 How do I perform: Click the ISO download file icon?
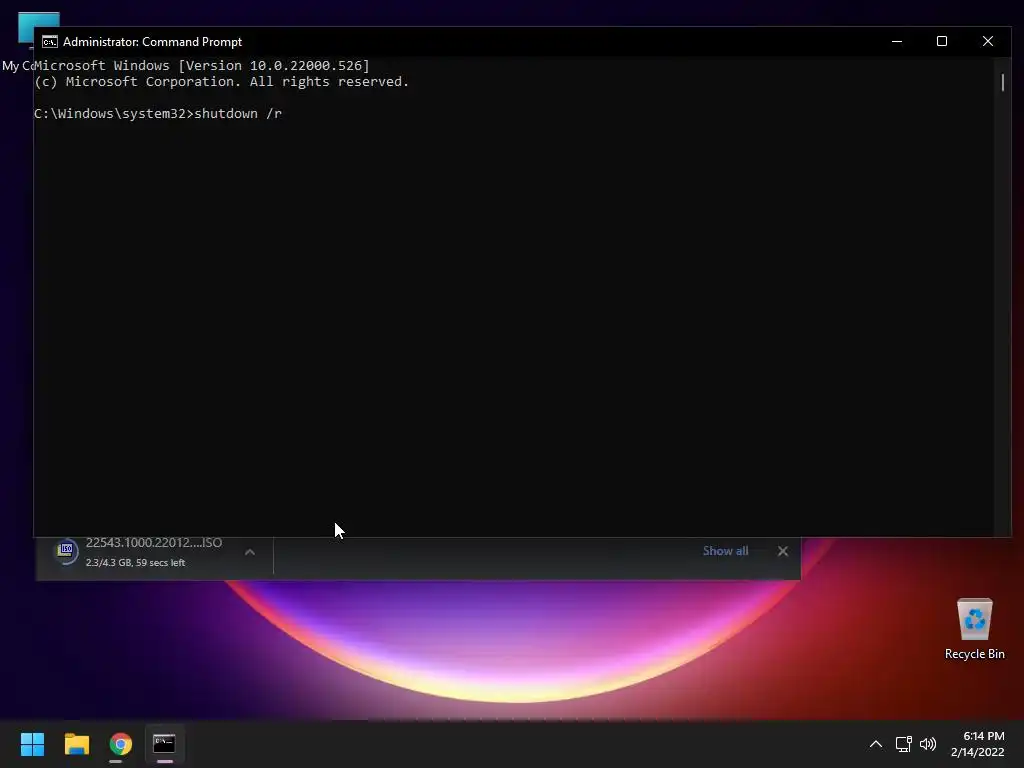66,551
